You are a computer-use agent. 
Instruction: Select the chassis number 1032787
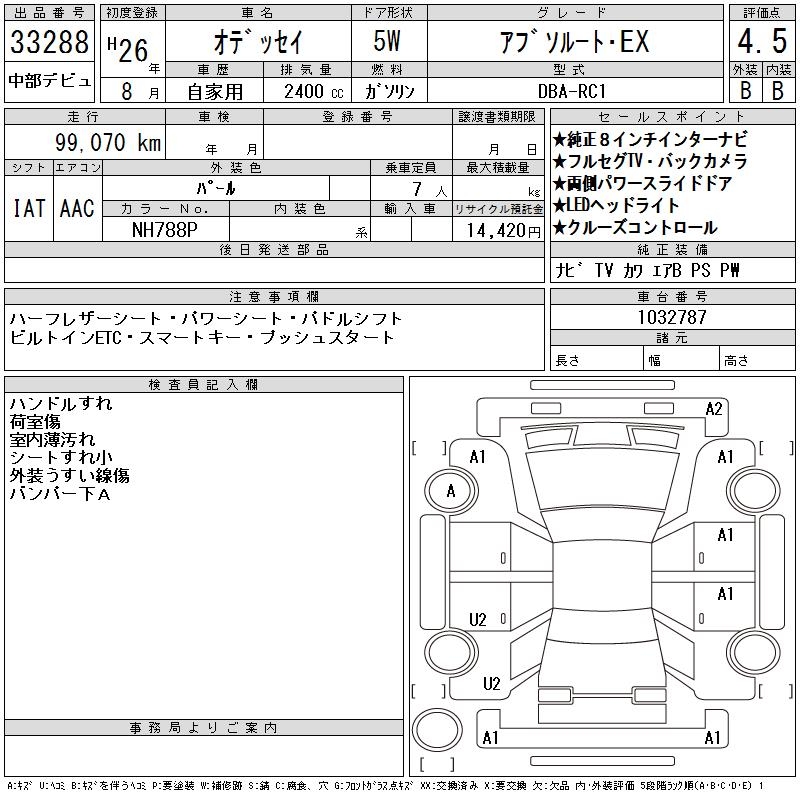672,317
